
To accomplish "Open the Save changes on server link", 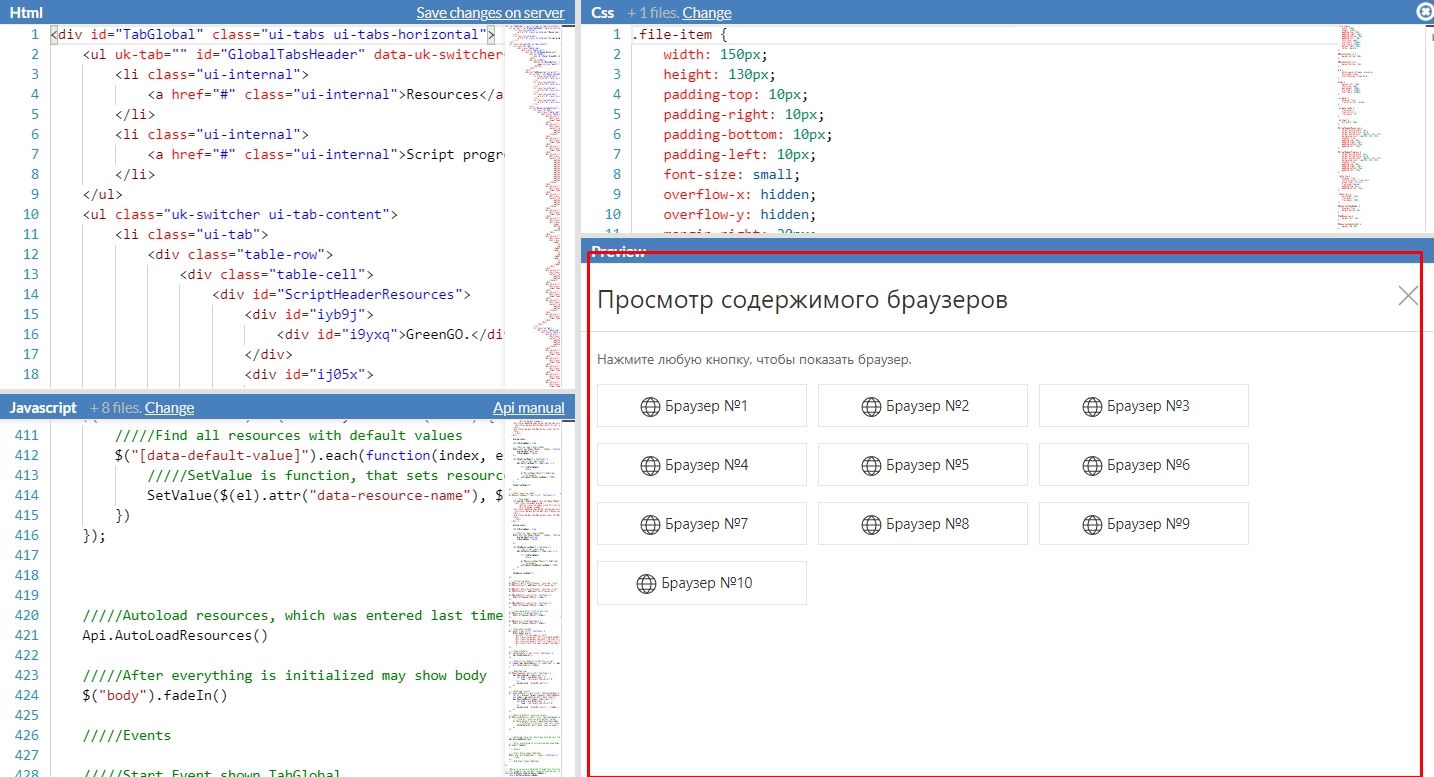I will pos(491,12).
